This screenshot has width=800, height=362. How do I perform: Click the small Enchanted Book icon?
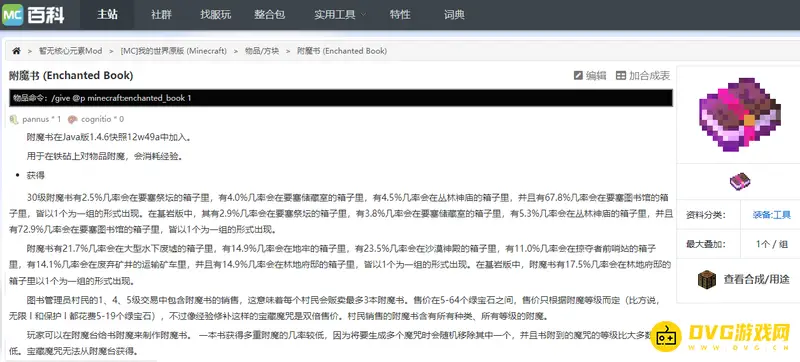(740, 181)
